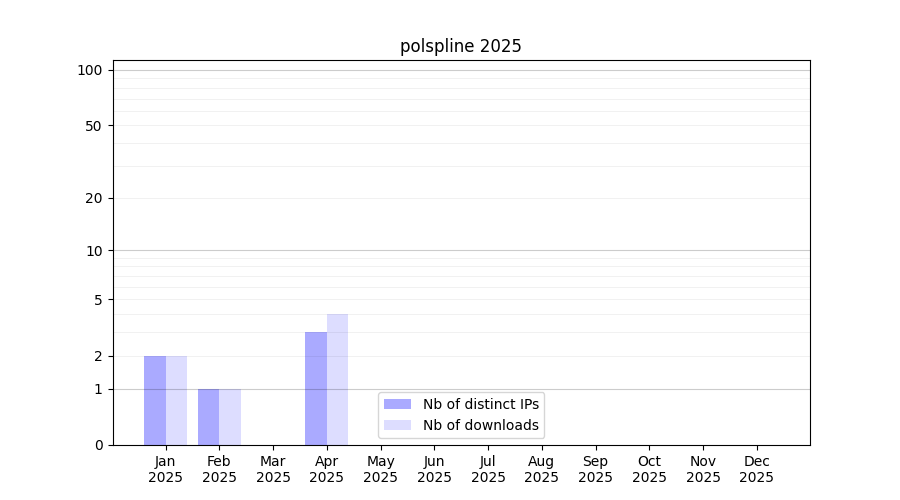900x500 pixels.
Task: Select the Jan 2025 downloads bar
Action: point(176,400)
